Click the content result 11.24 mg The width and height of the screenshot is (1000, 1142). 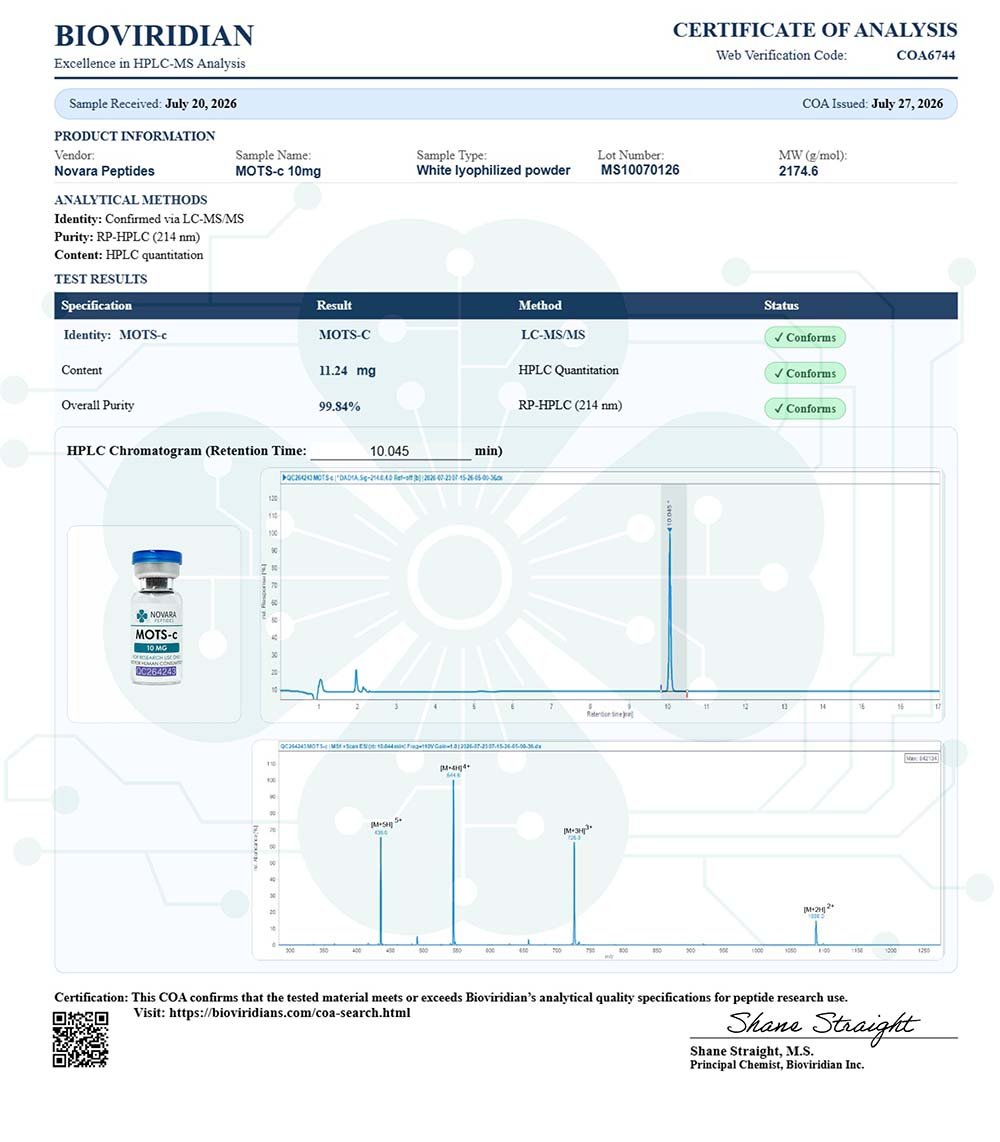tap(347, 371)
